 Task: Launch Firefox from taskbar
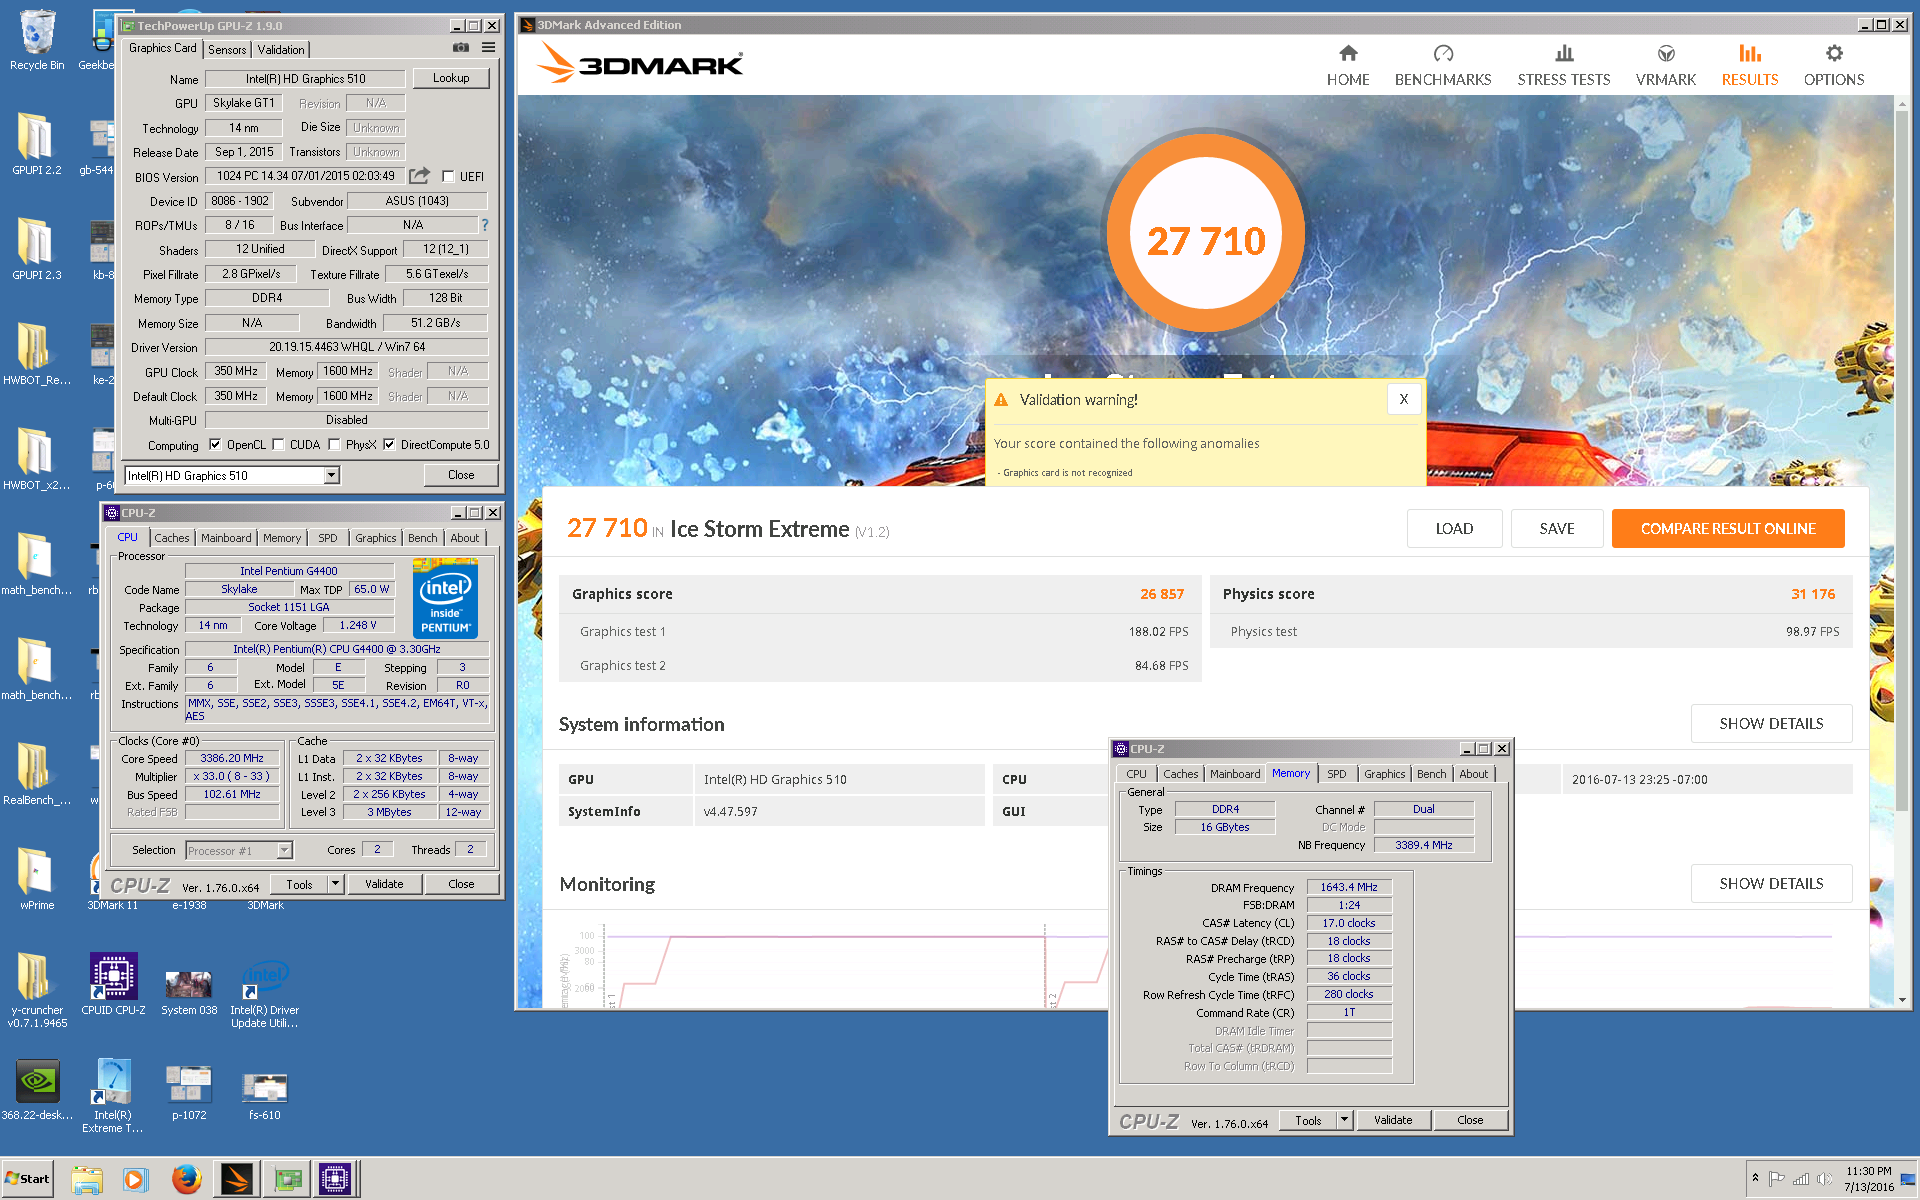[x=186, y=1179]
